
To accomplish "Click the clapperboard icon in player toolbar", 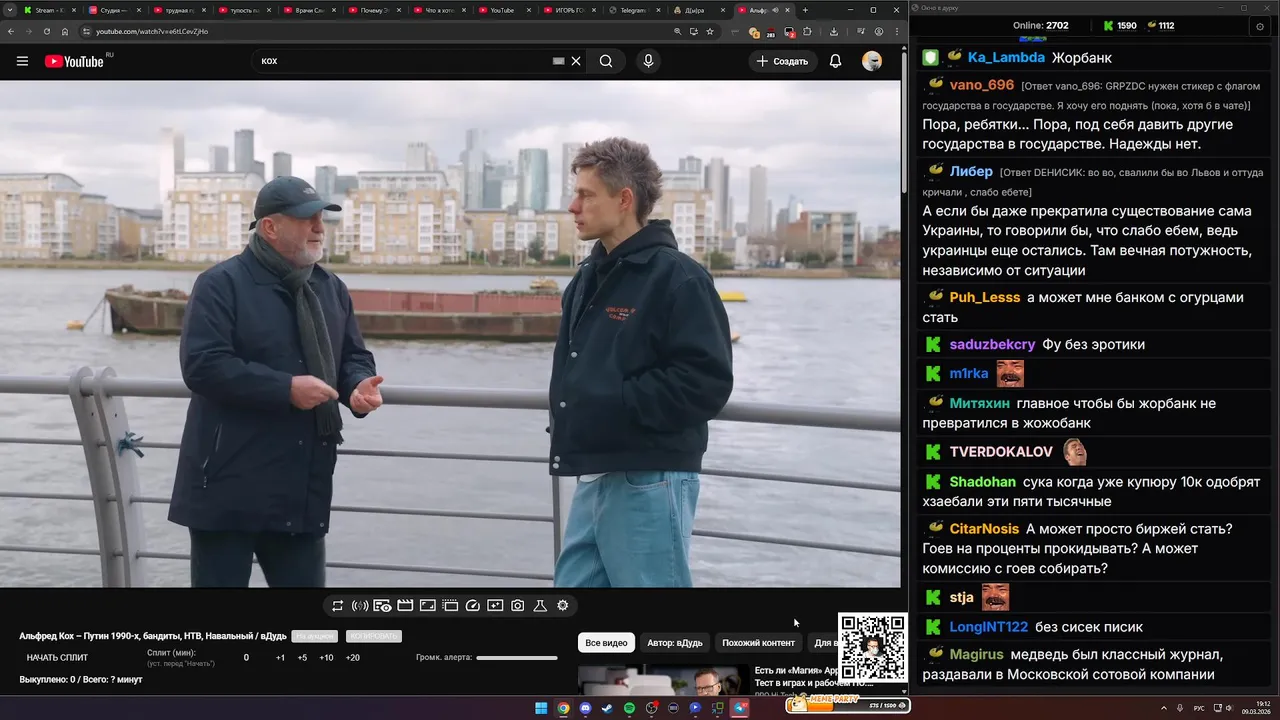I will tap(405, 605).
